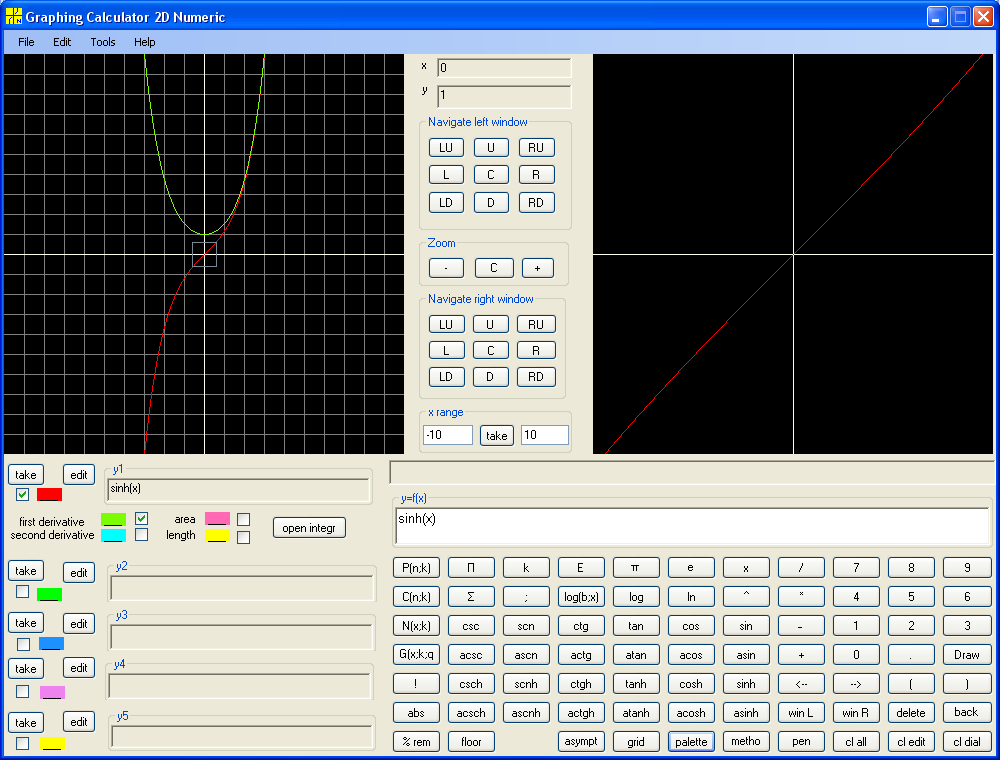Viewport: 1000px width, 760px height.
Task: Enable the length checkbox
Action: click(243, 537)
